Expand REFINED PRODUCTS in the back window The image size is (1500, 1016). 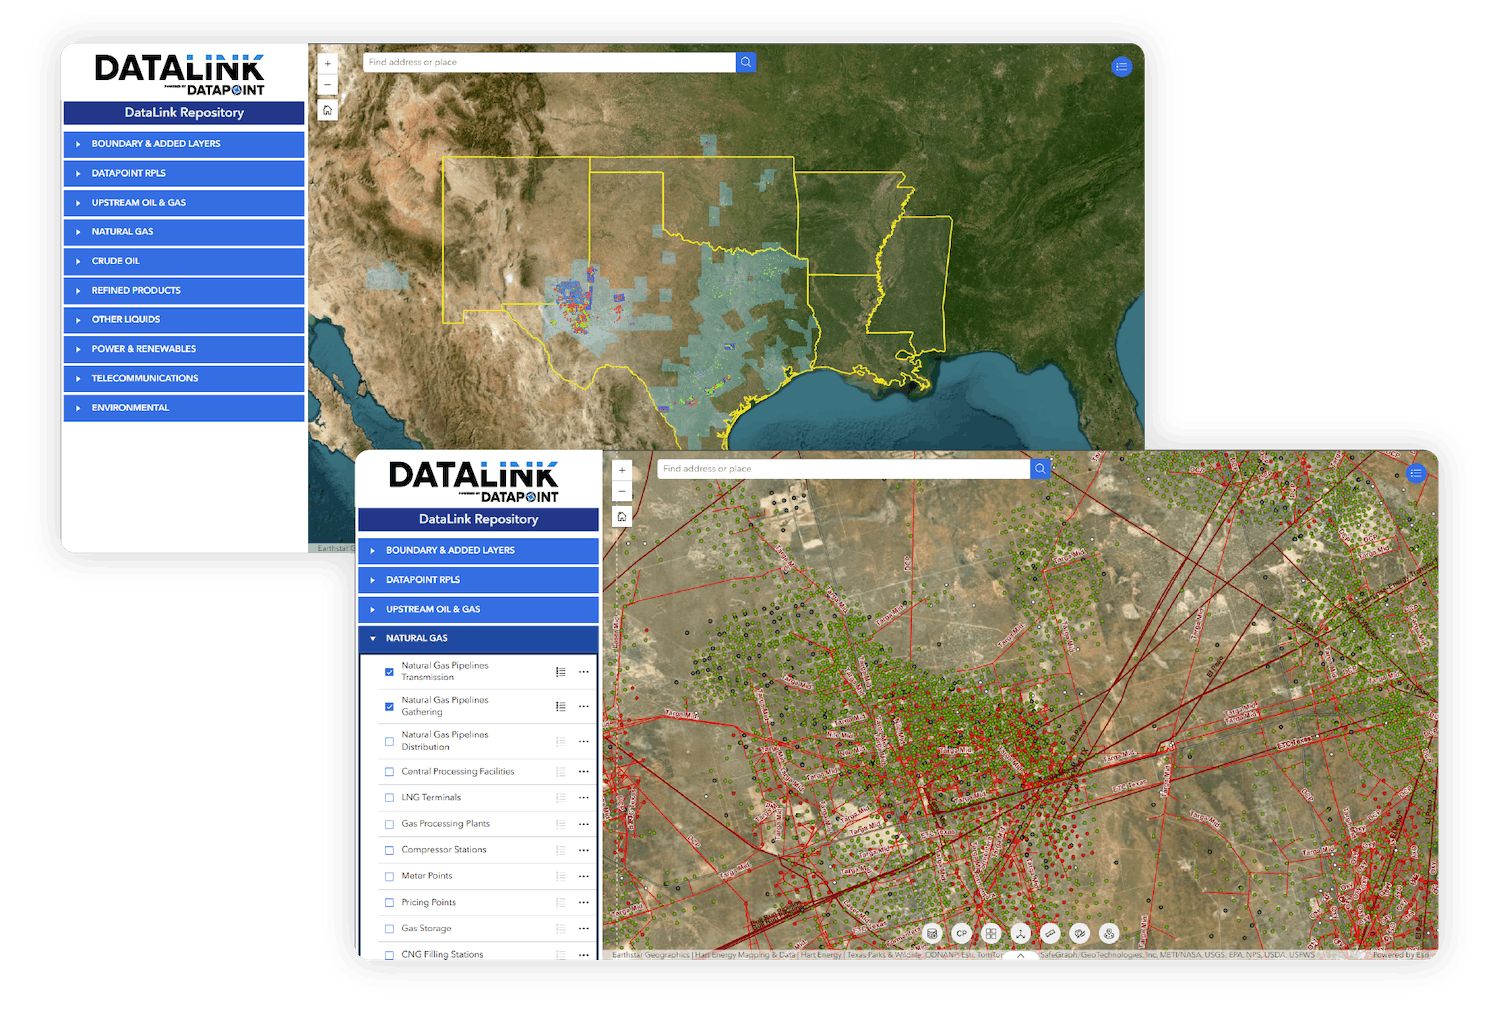pos(184,290)
